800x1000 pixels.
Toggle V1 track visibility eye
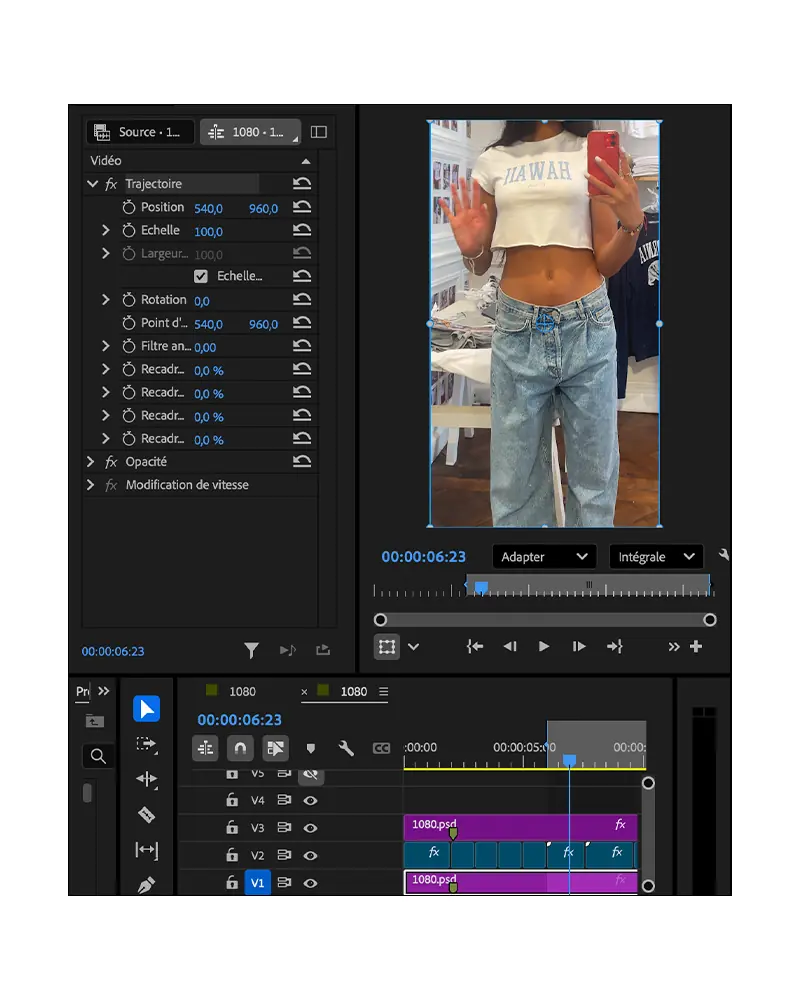(311, 883)
